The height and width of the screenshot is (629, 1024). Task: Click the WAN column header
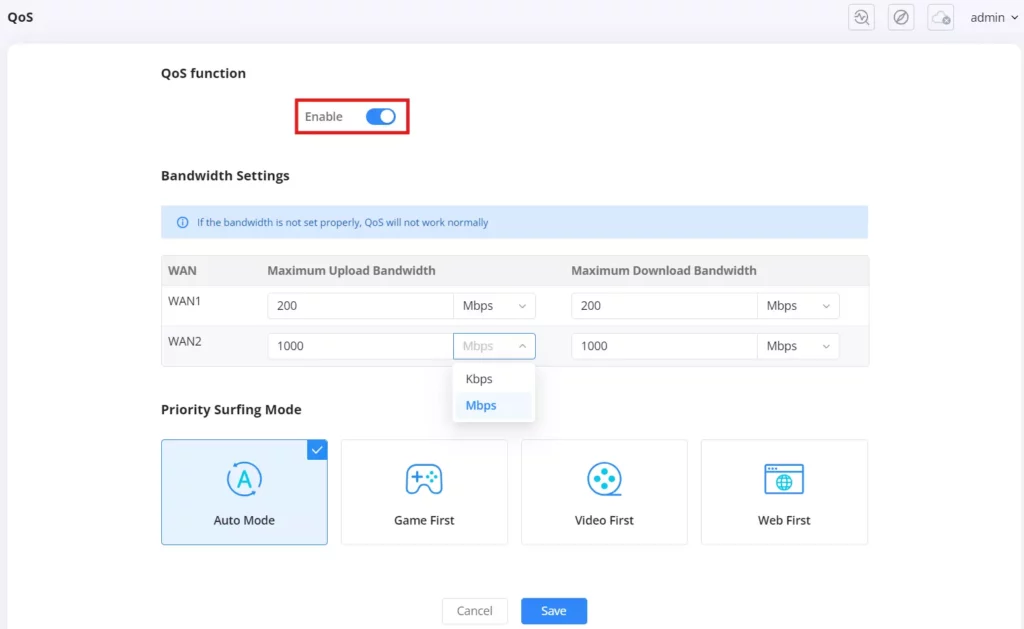[x=182, y=270]
